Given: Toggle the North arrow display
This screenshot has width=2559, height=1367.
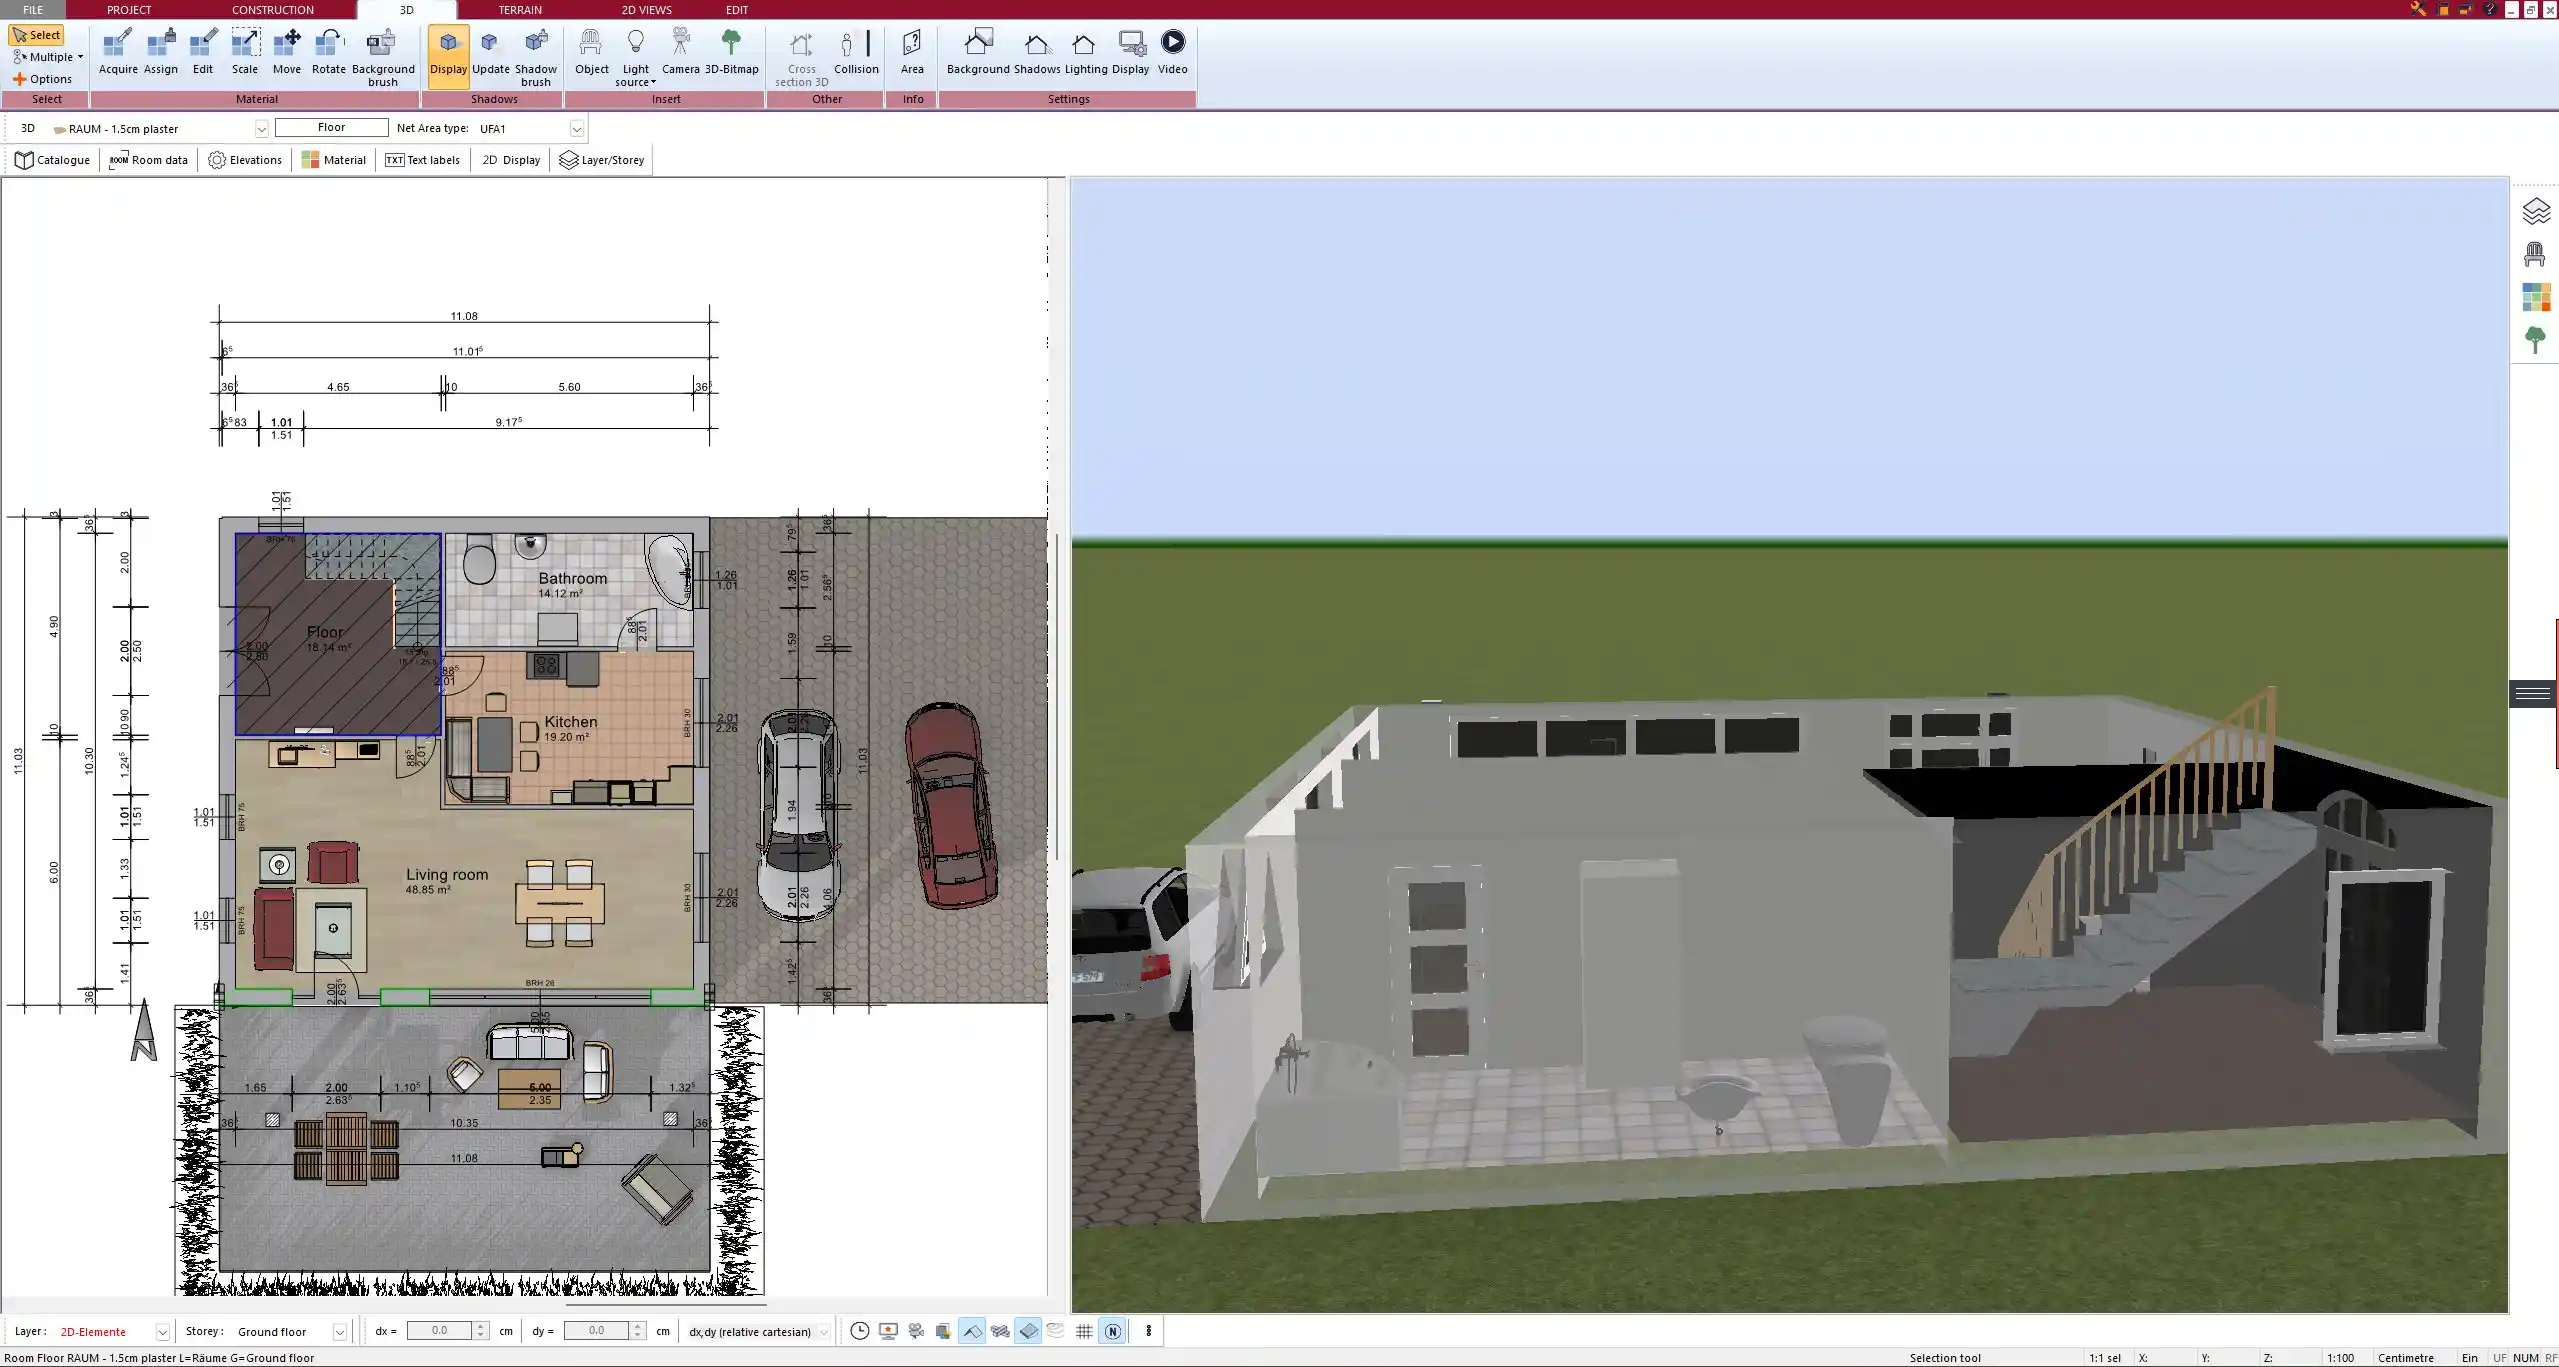Looking at the screenshot, I should (x=1112, y=1331).
